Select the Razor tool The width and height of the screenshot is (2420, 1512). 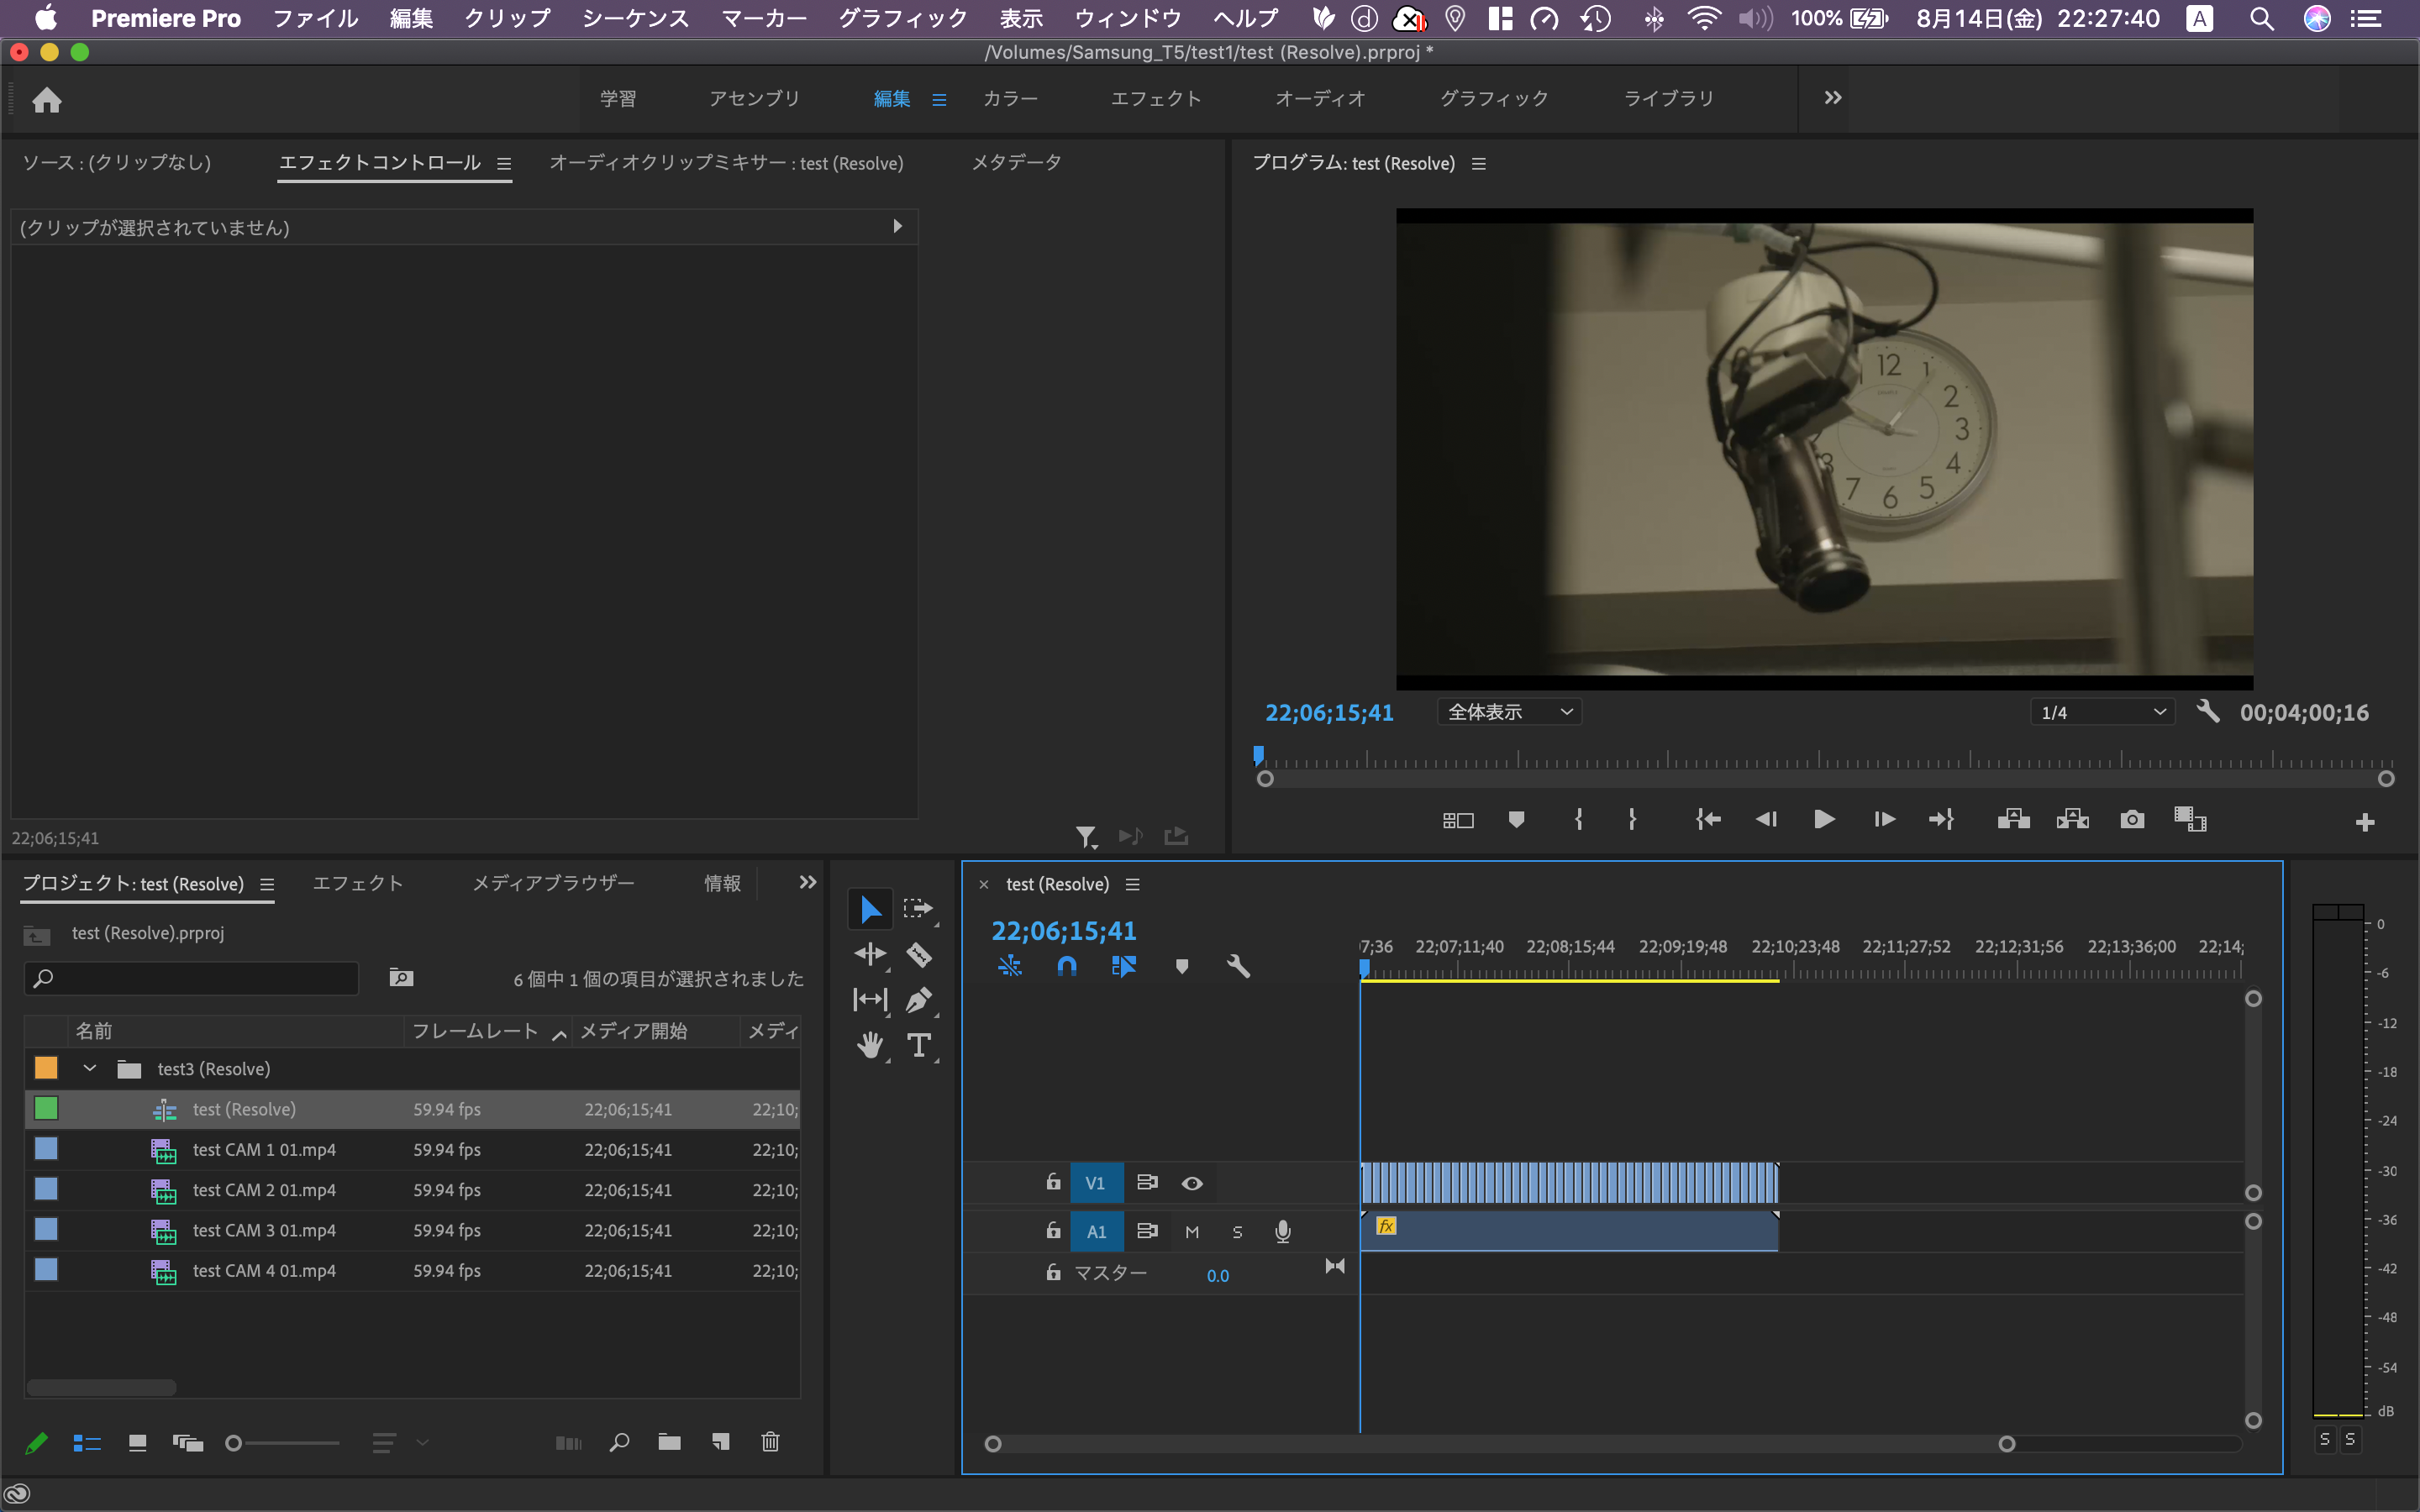(918, 954)
